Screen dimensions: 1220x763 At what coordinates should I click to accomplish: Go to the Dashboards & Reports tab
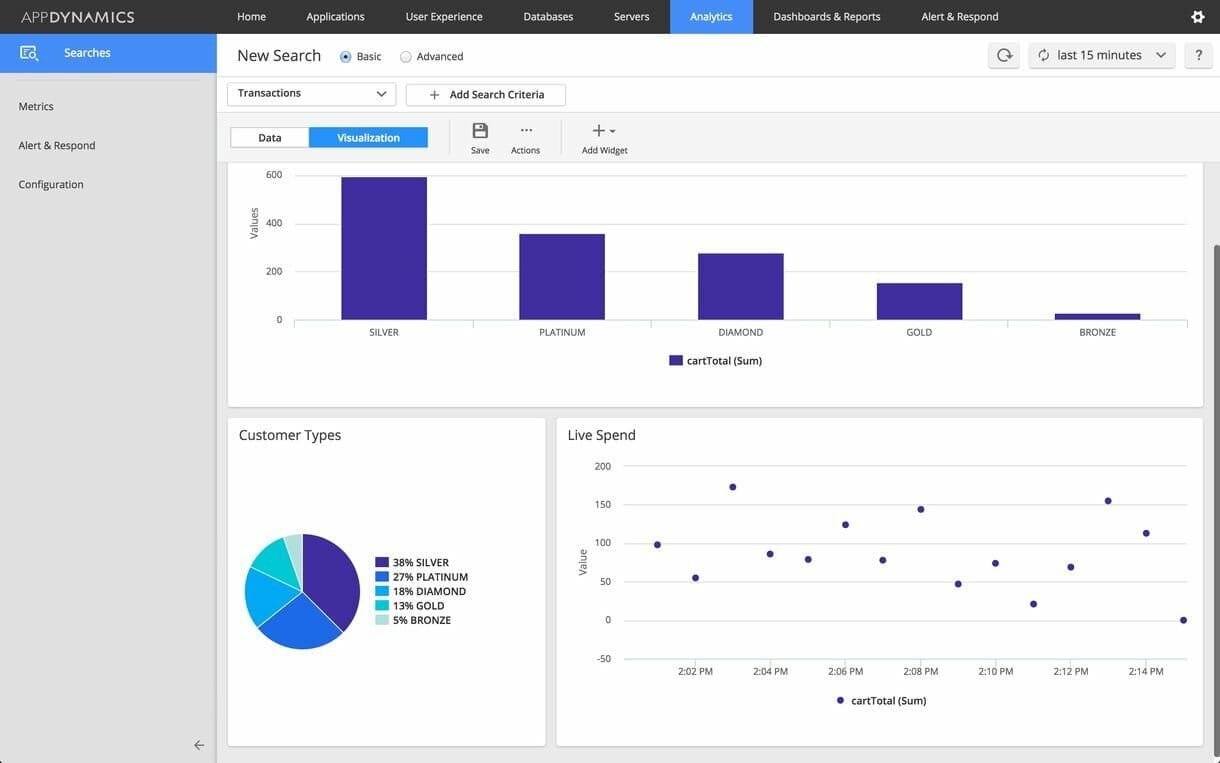827,17
